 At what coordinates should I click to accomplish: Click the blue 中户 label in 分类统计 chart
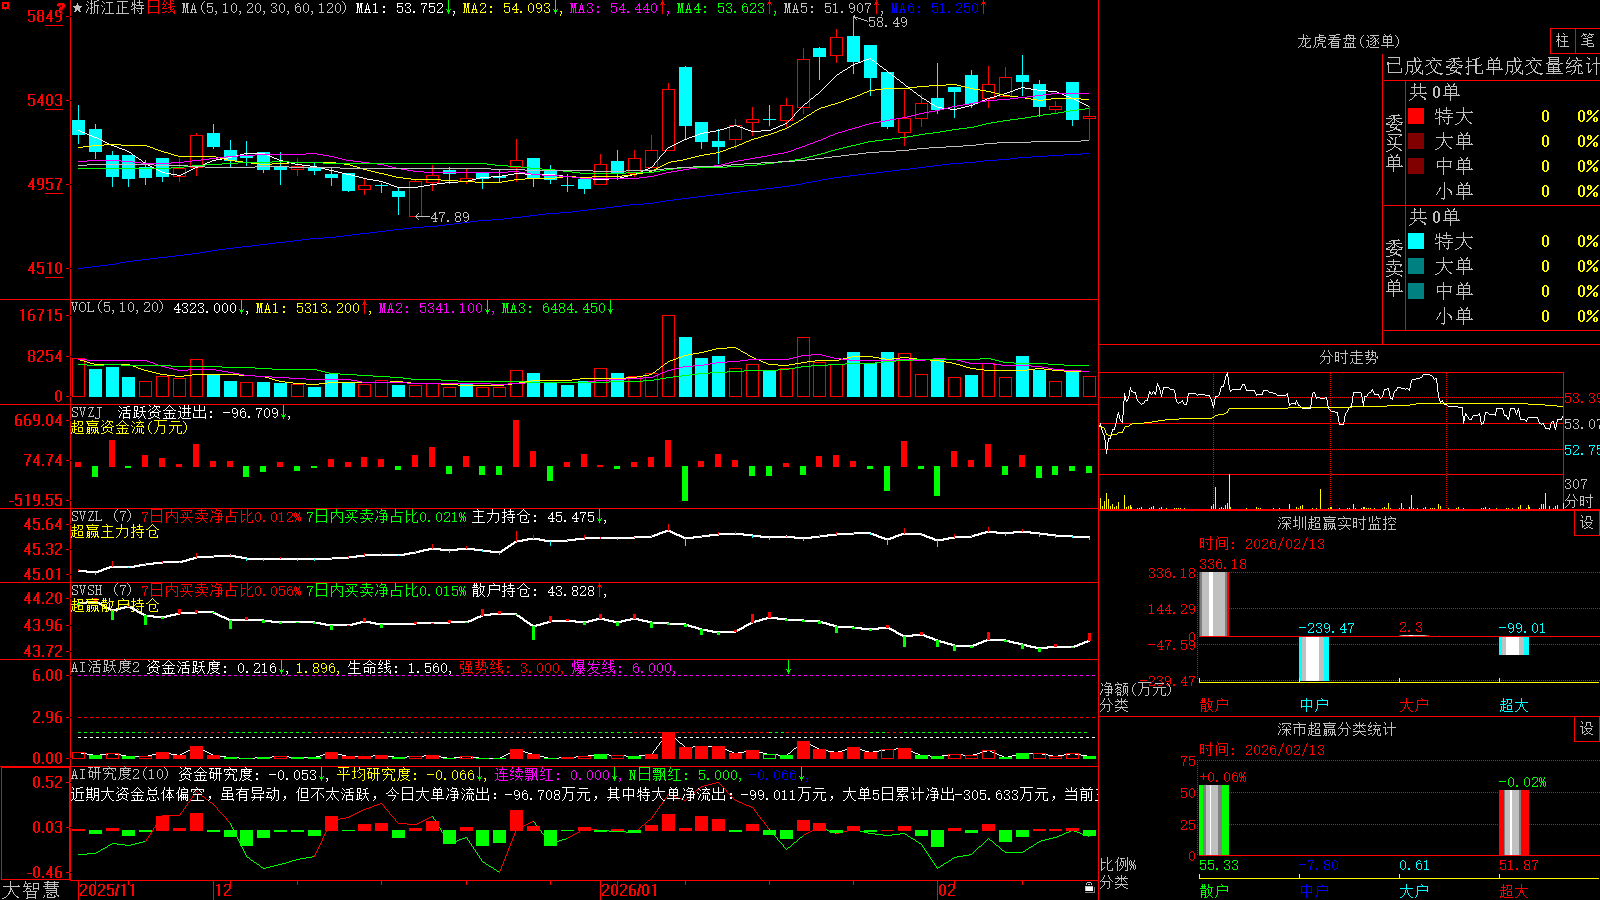tap(1314, 890)
